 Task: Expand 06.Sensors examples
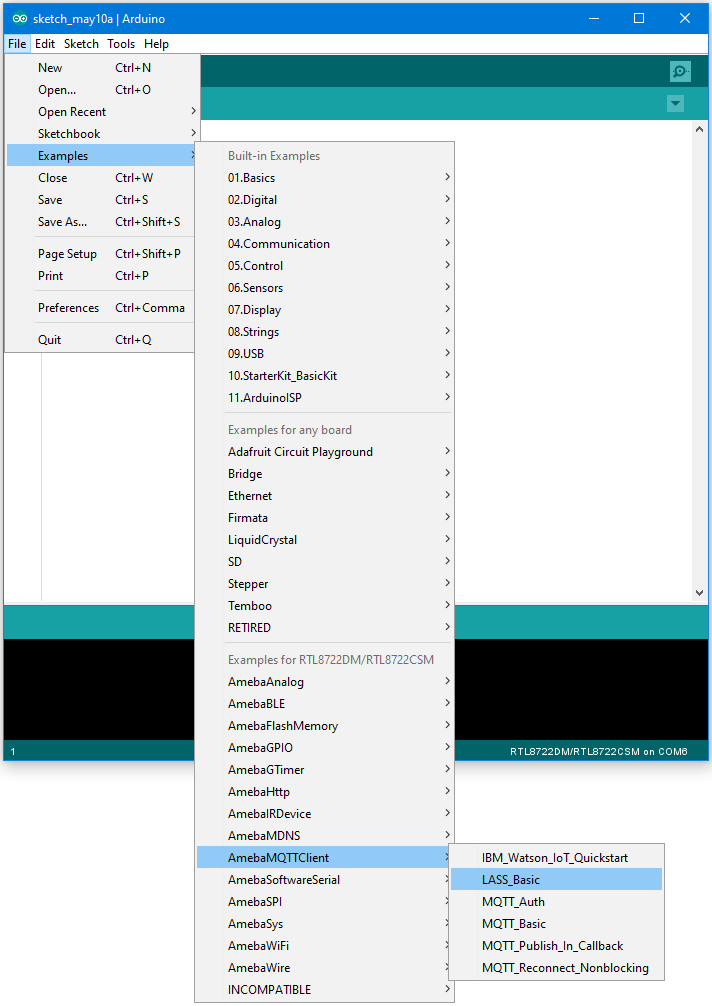coord(325,287)
